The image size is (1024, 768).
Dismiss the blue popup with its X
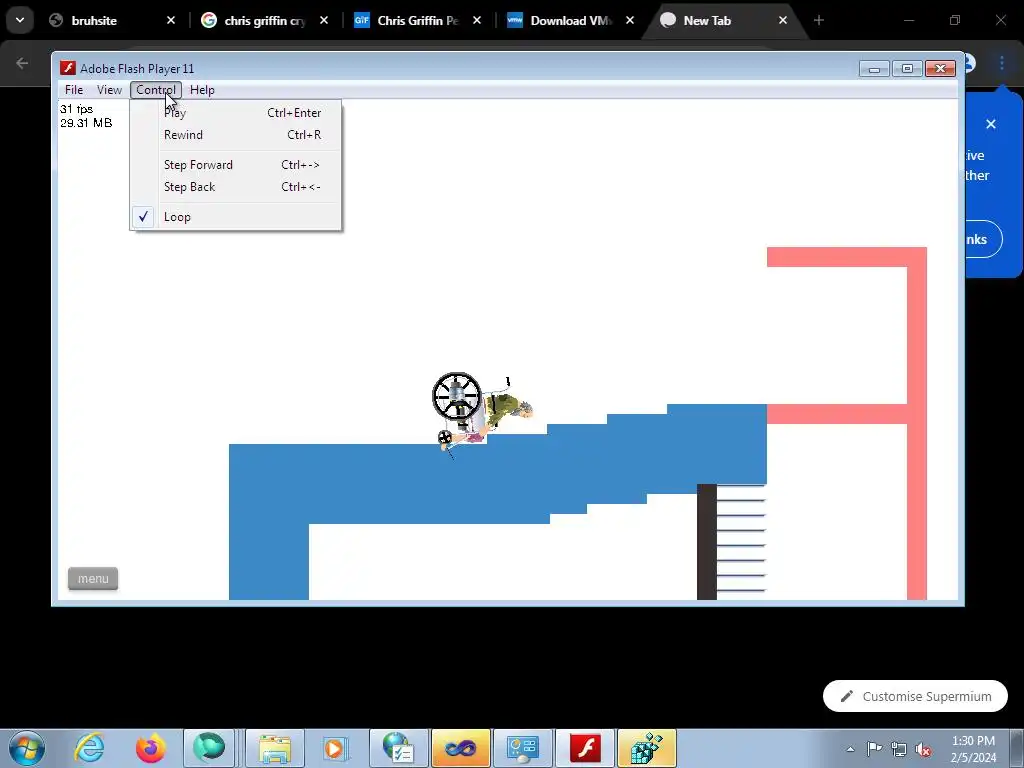[x=991, y=124]
